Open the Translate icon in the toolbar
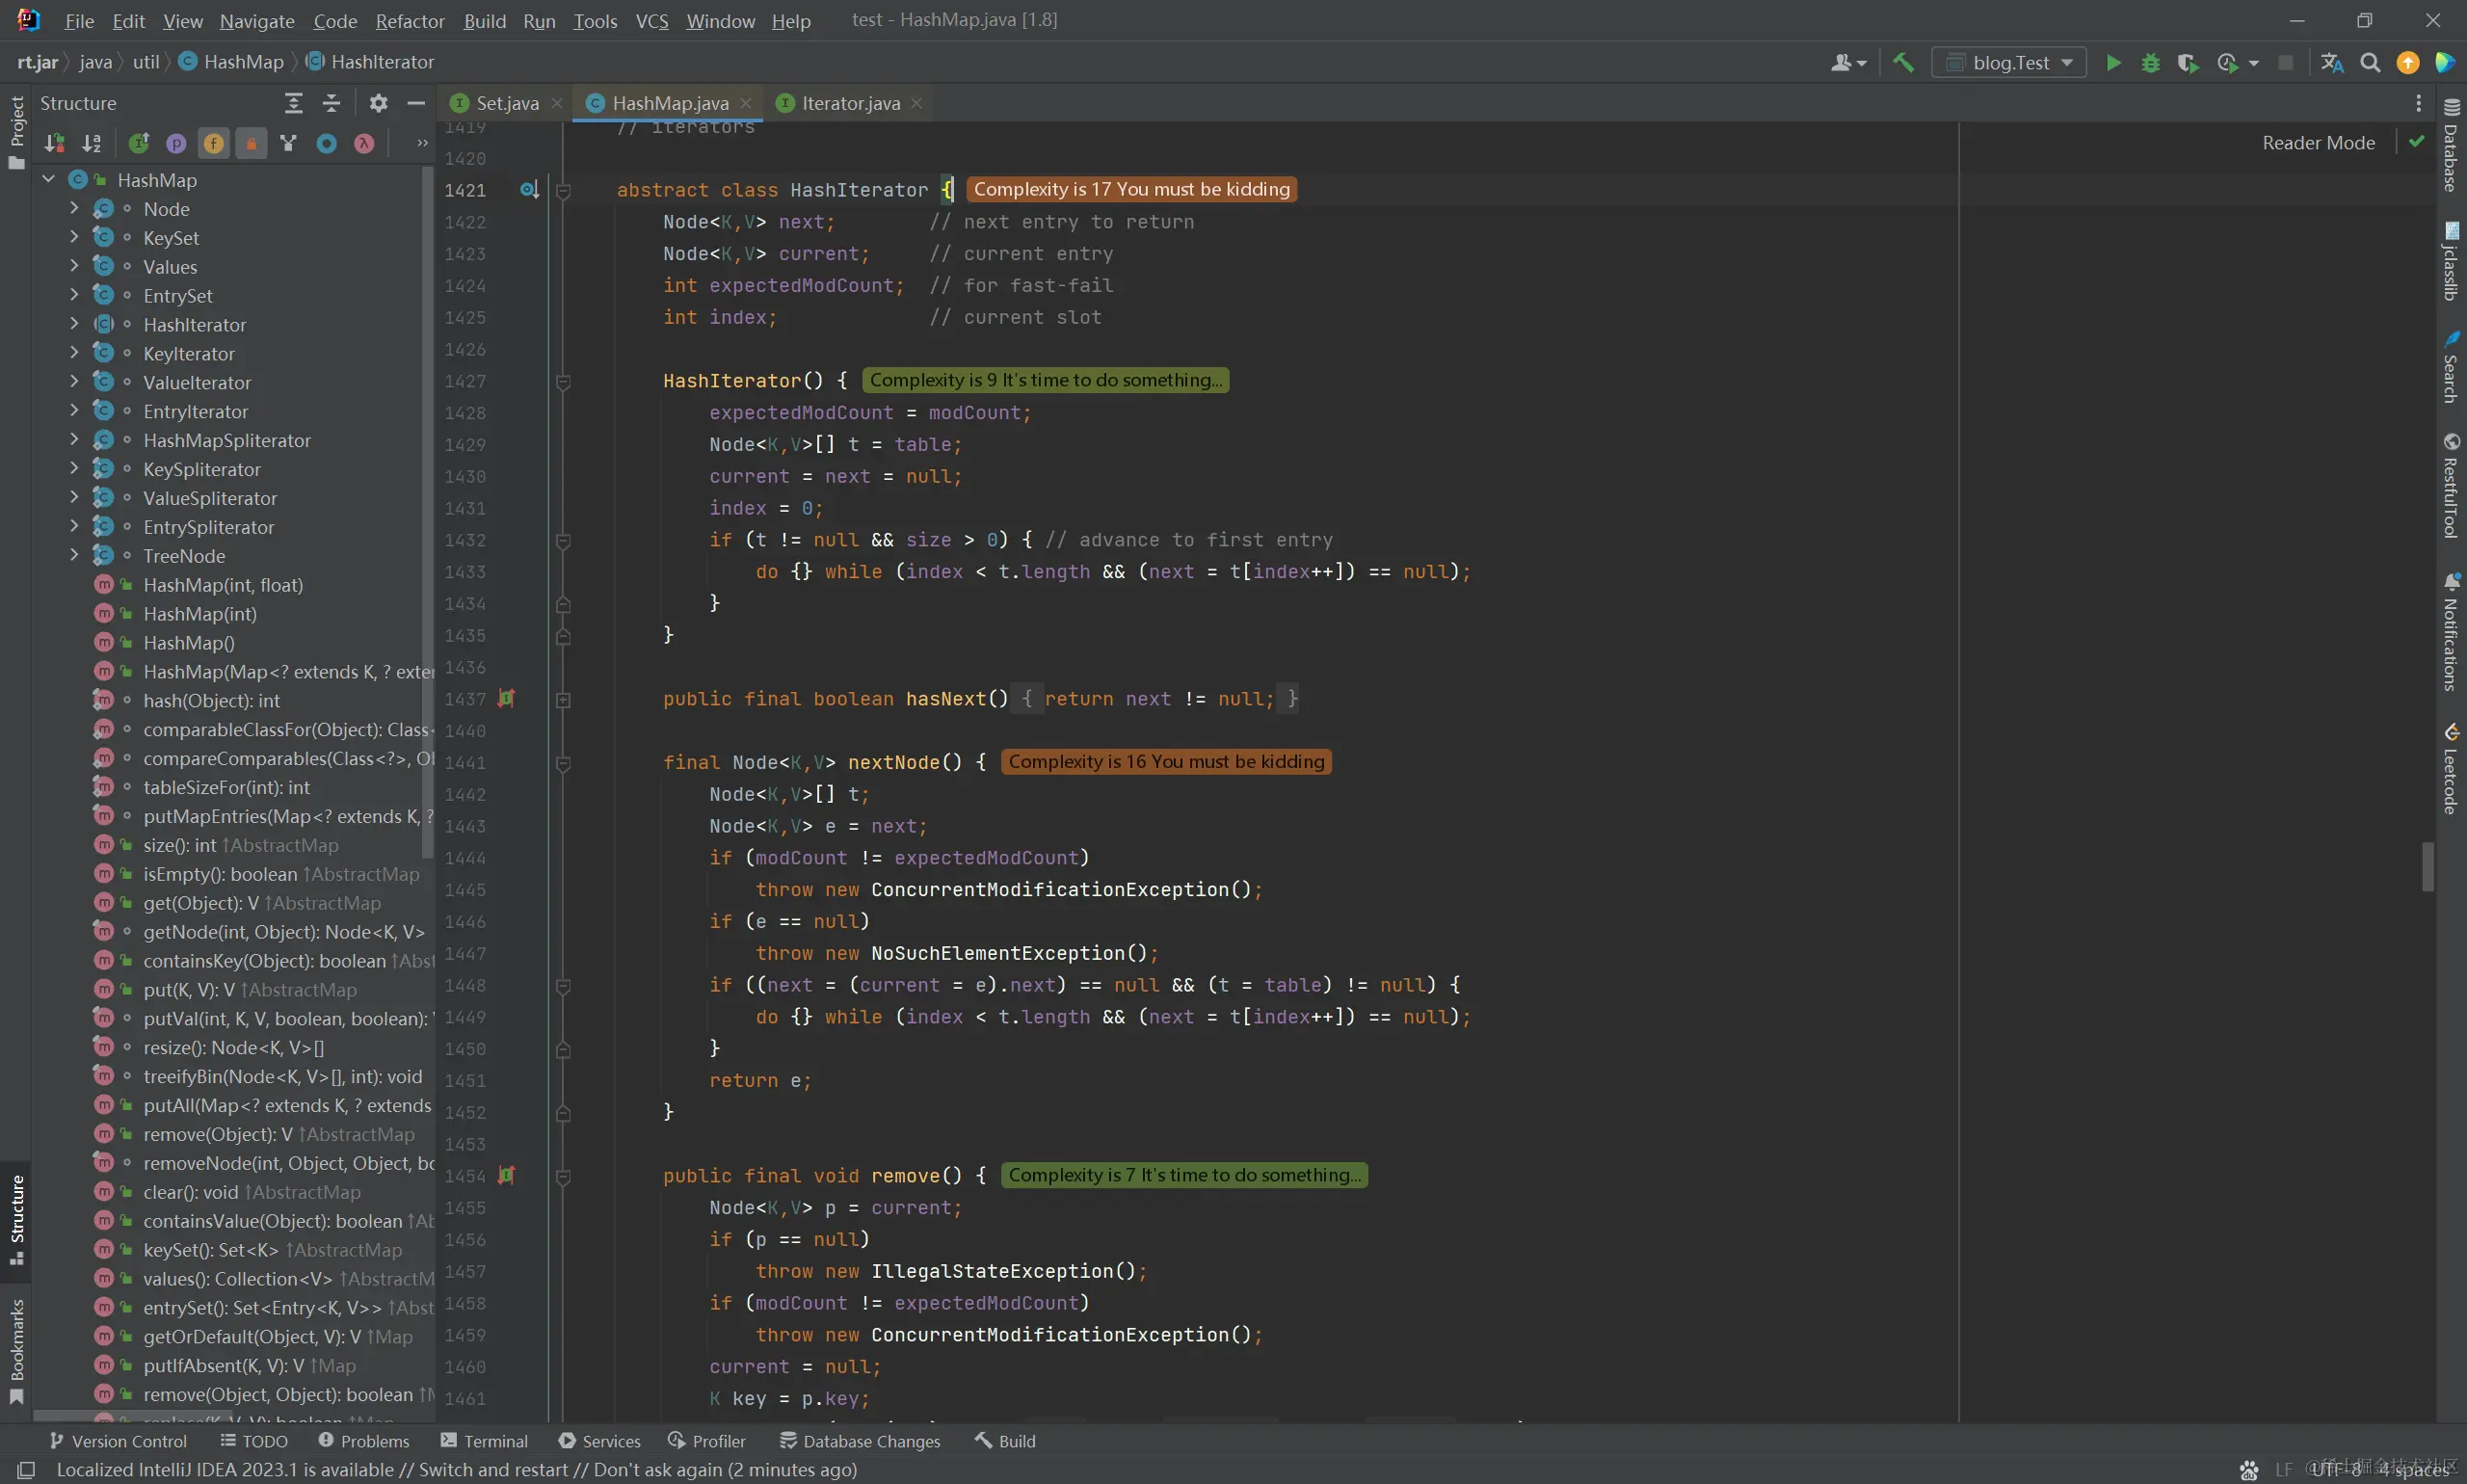 (2332, 63)
